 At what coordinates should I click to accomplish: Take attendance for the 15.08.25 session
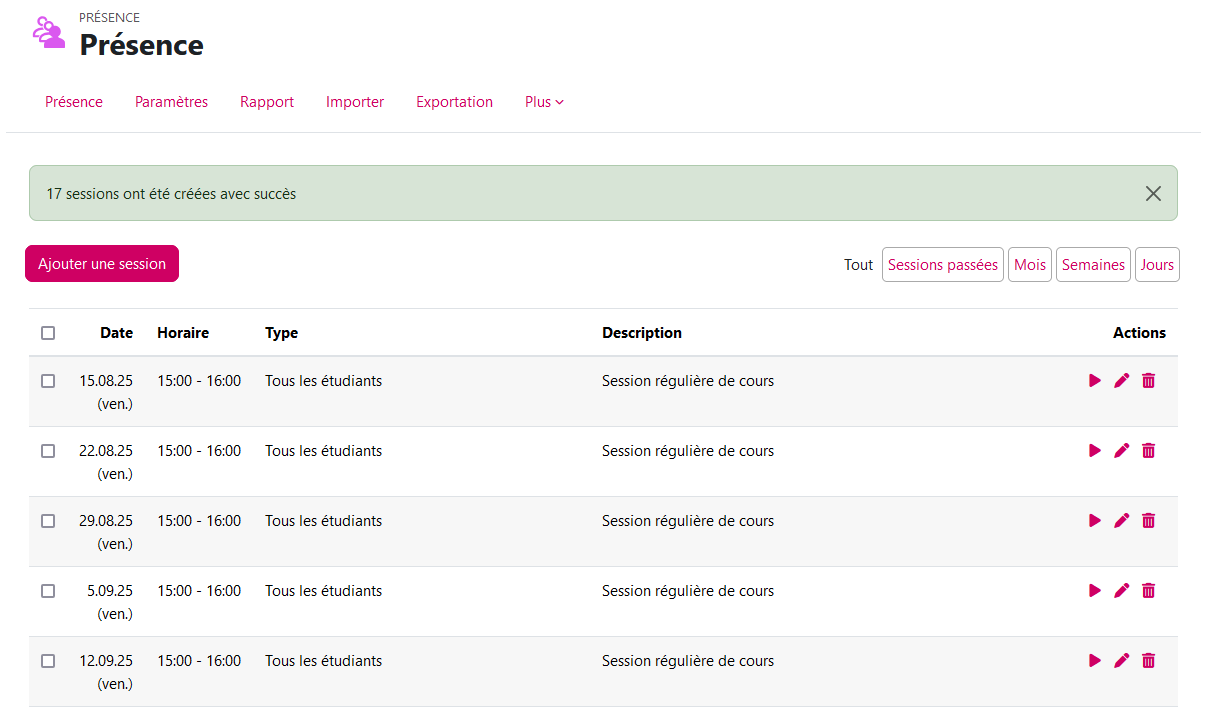coord(1095,381)
